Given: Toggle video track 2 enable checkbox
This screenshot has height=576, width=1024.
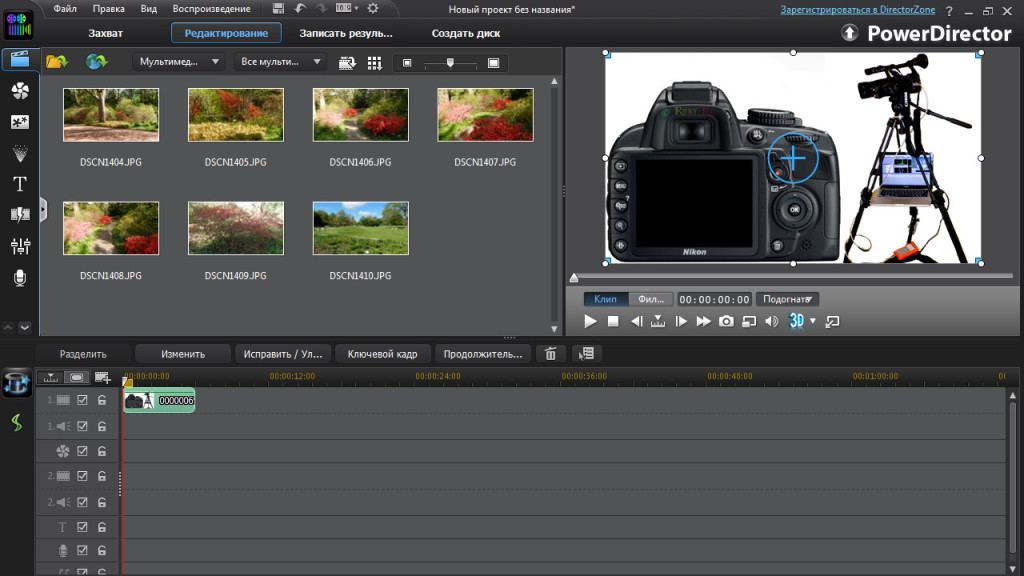Looking at the screenshot, I should click(82, 476).
